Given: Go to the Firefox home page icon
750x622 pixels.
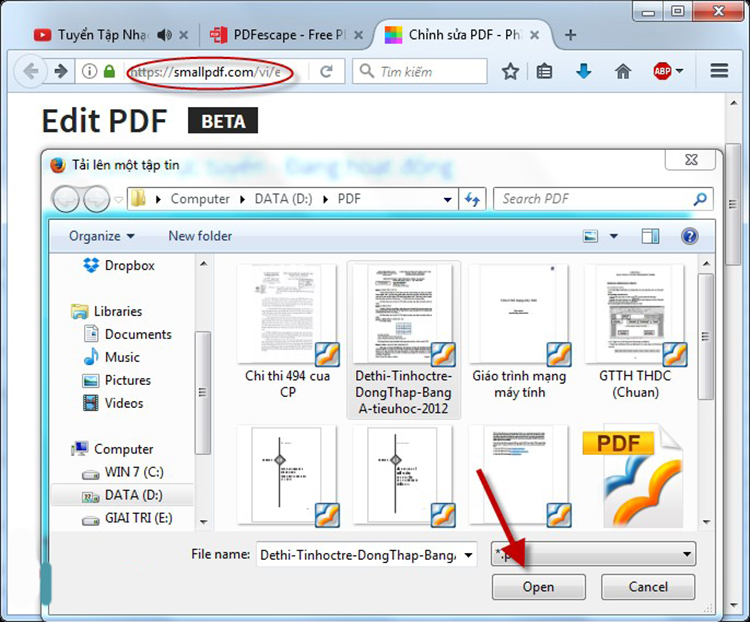Looking at the screenshot, I should coord(623,72).
